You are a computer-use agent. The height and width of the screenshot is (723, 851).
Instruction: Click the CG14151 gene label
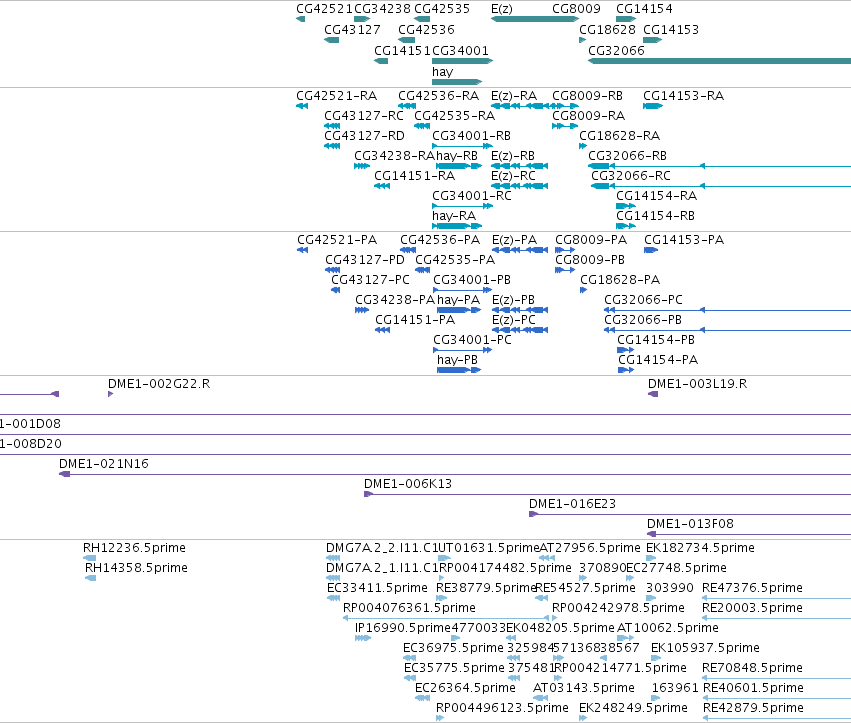pos(402,50)
